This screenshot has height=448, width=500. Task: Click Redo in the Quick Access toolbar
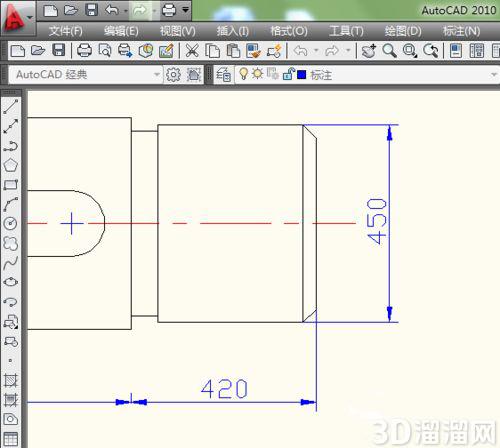pyautogui.click(x=139, y=10)
